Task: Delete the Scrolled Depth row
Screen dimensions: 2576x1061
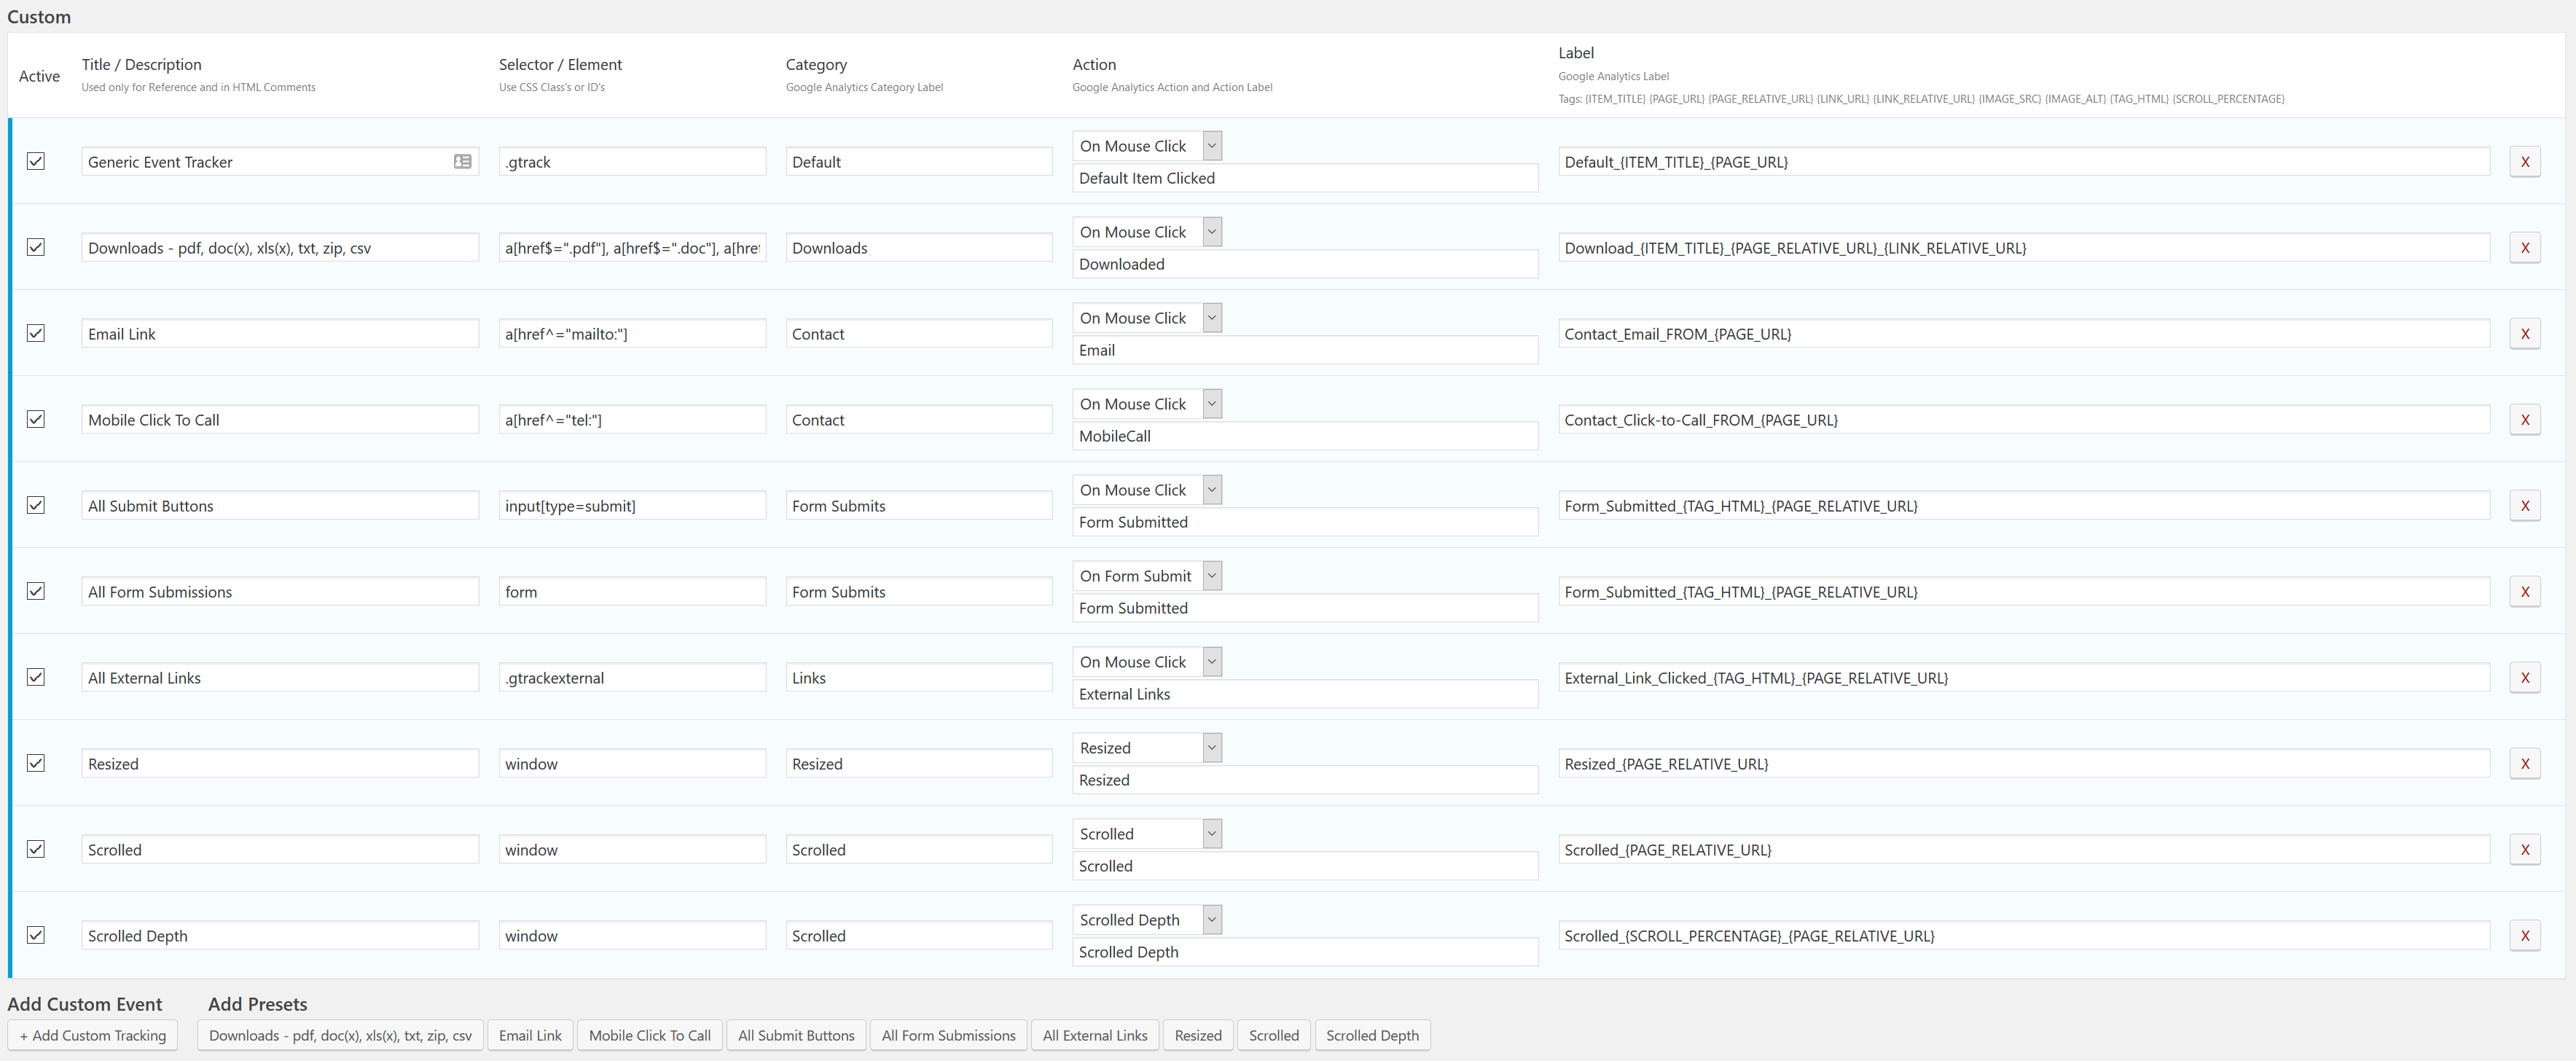Action: click(2524, 936)
